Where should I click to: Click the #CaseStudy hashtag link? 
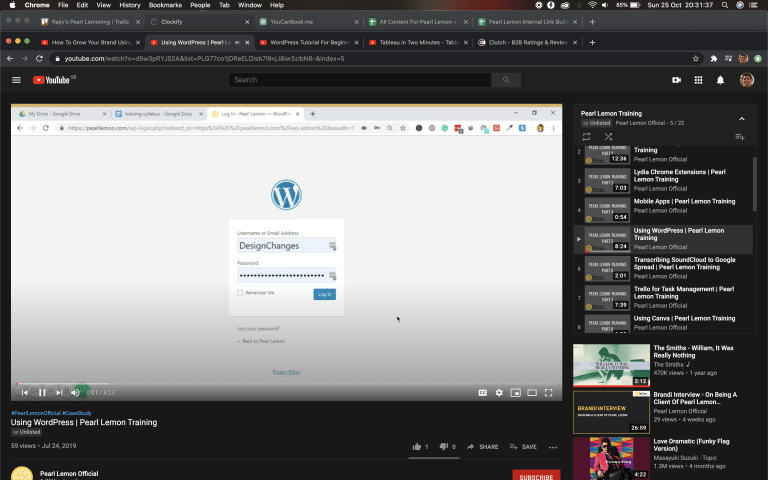[77, 413]
